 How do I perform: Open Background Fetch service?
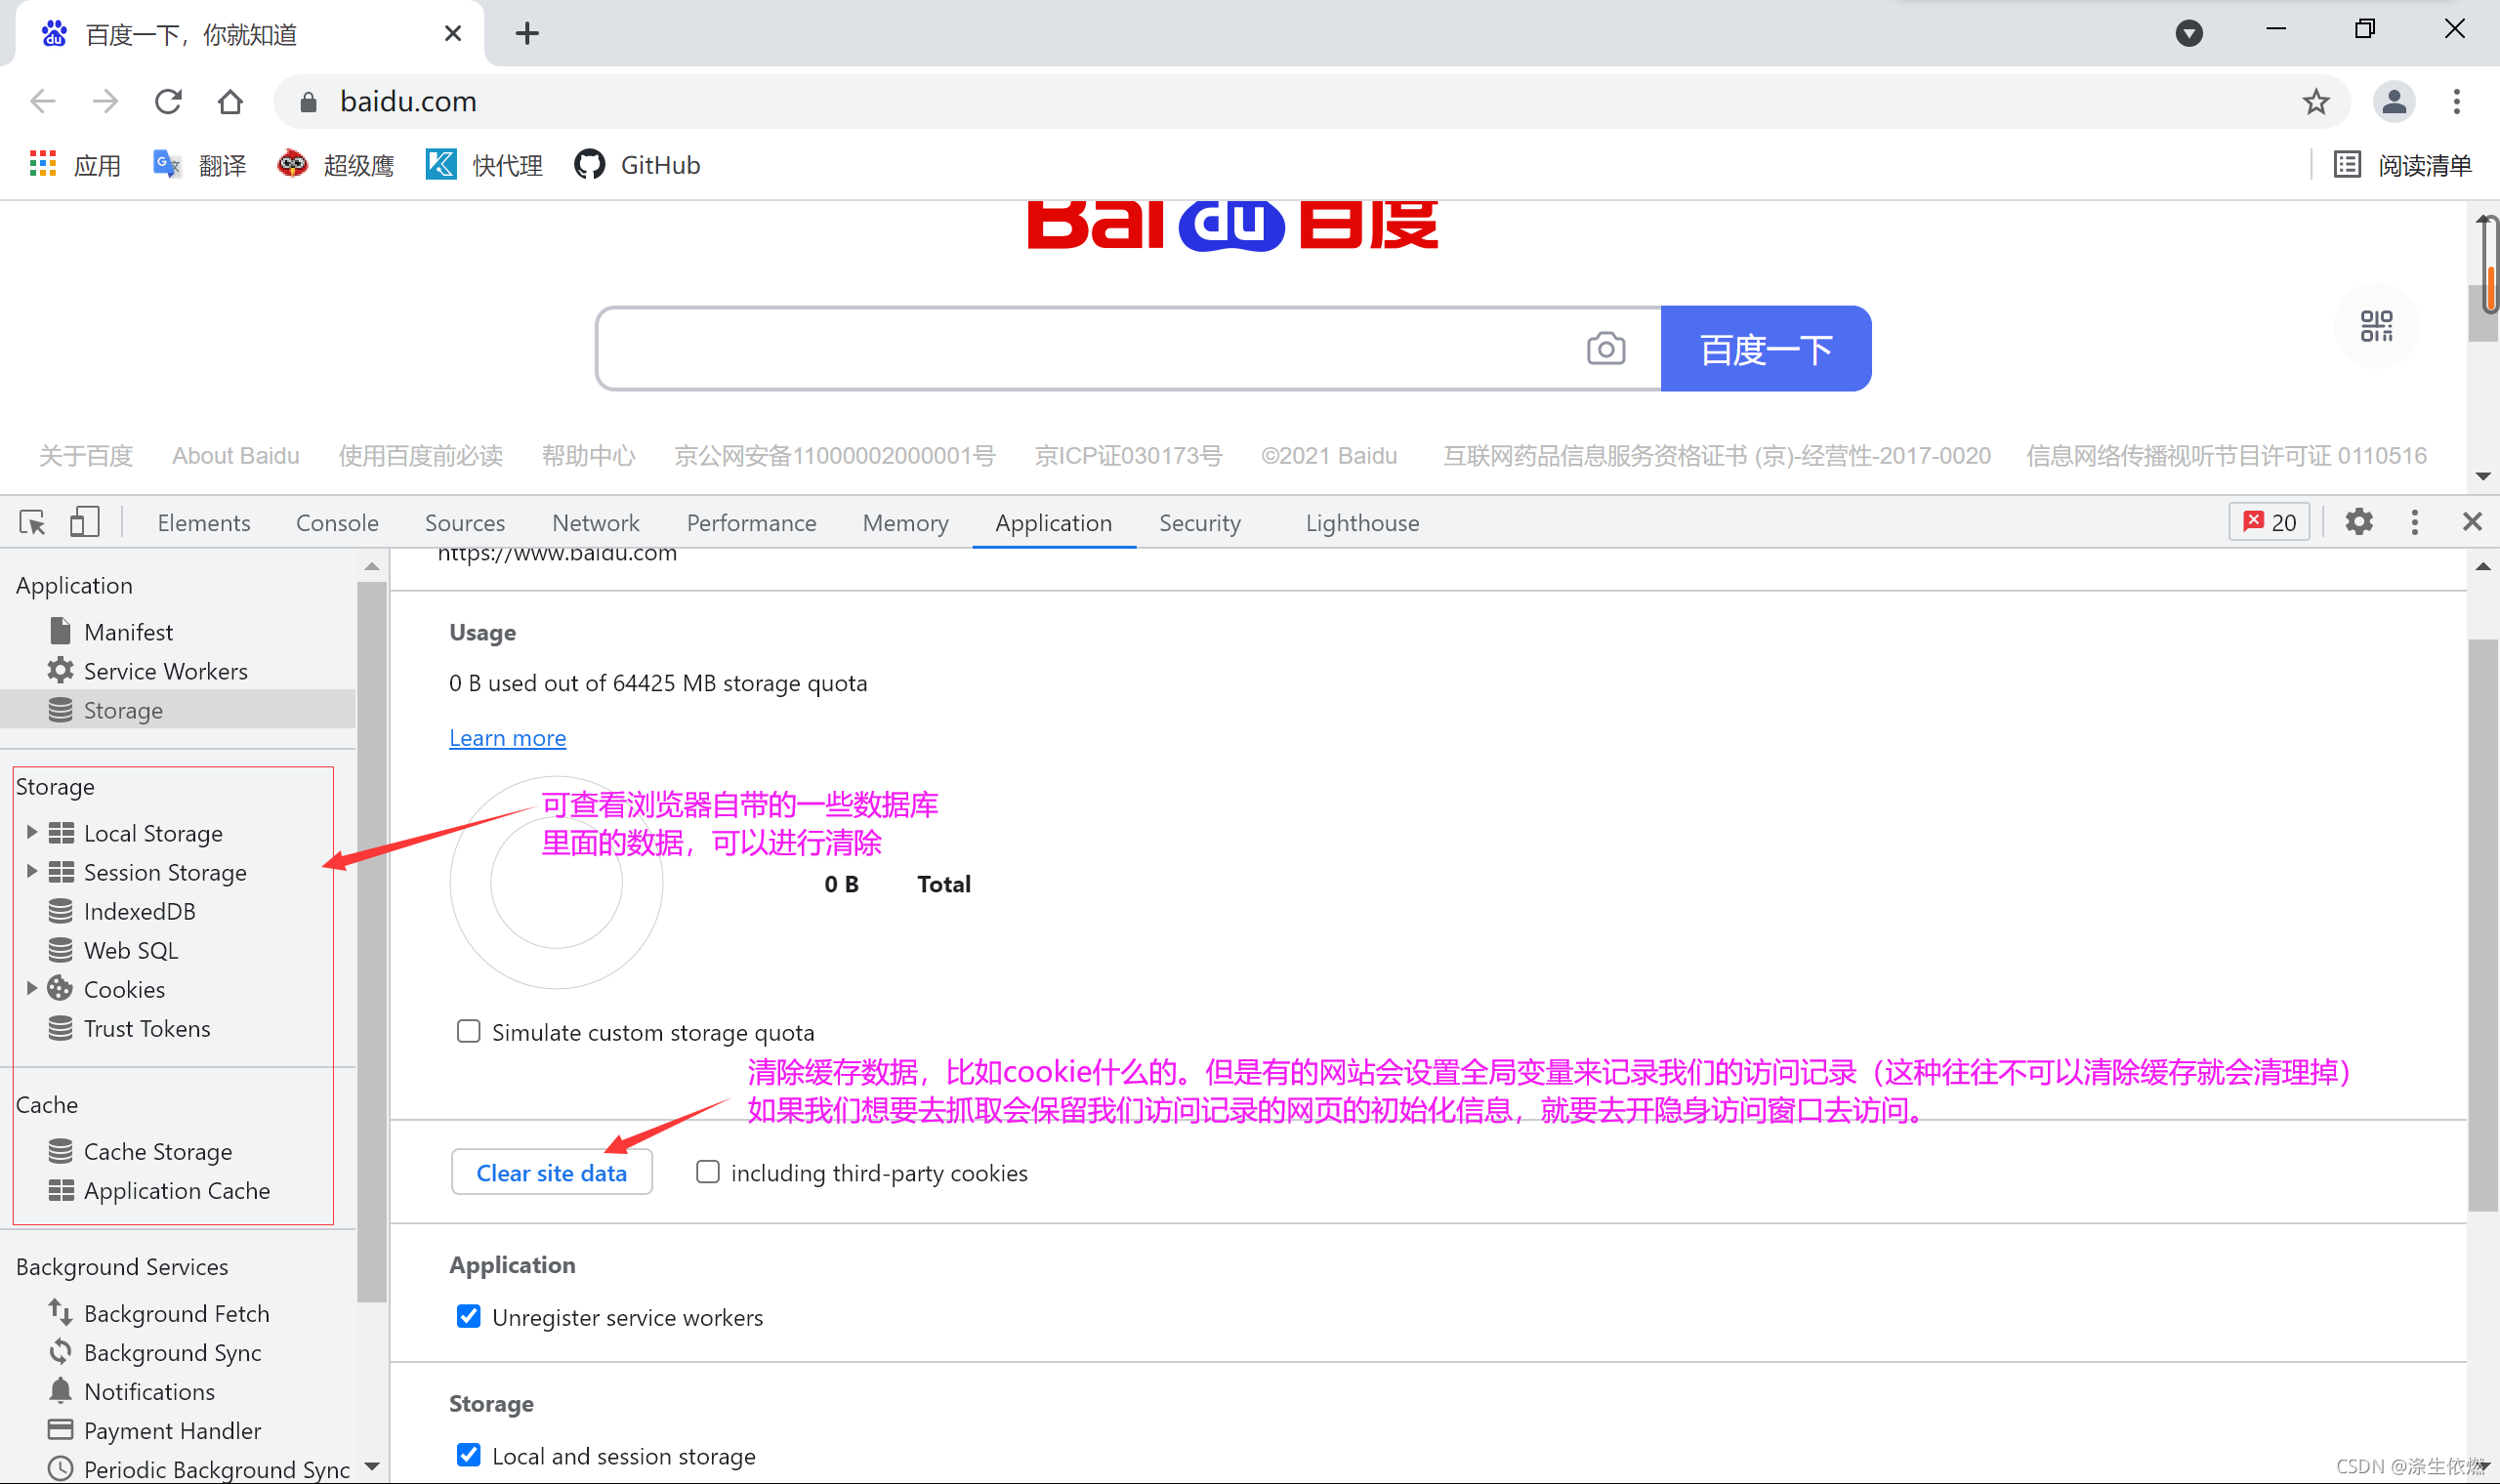click(176, 1313)
